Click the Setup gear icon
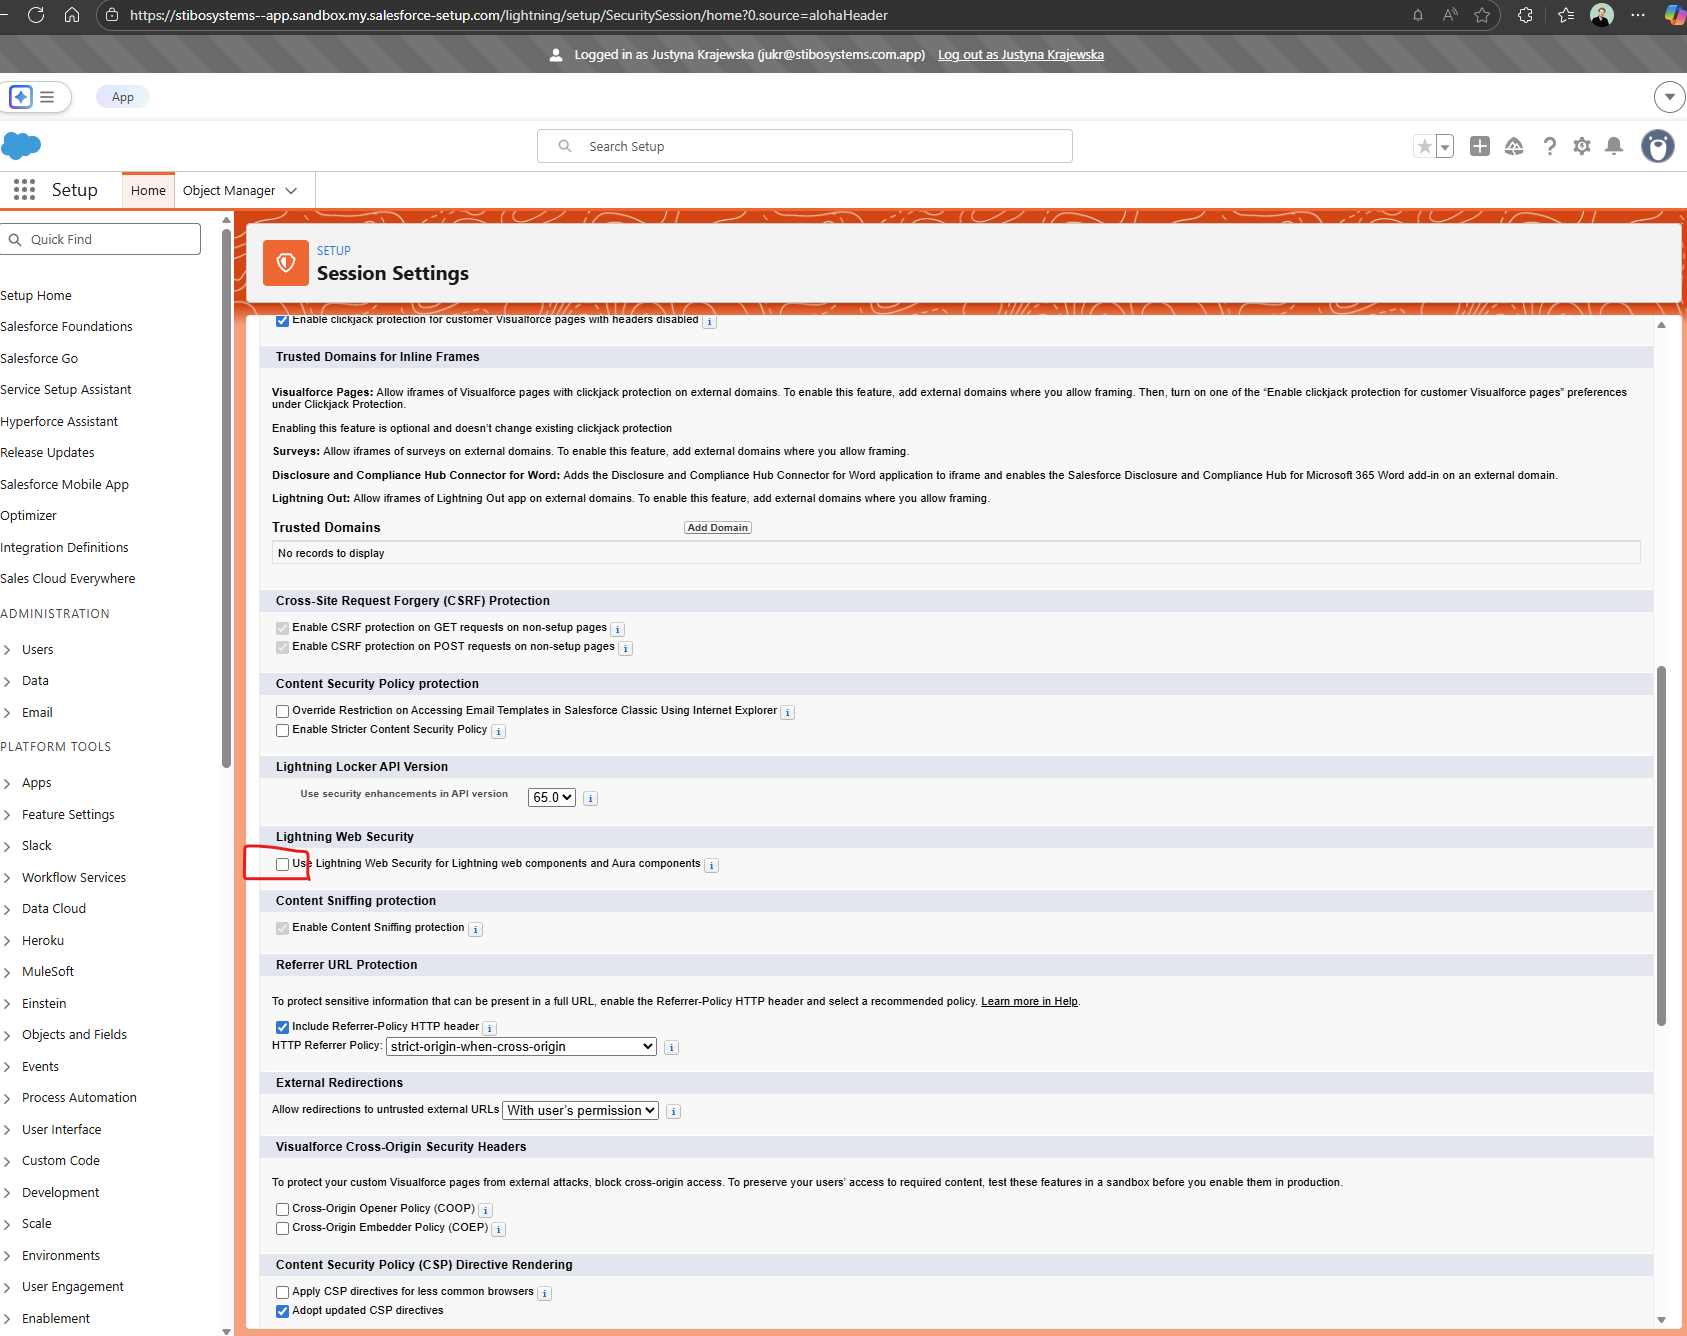Image resolution: width=1687 pixels, height=1336 pixels. [x=1581, y=147]
